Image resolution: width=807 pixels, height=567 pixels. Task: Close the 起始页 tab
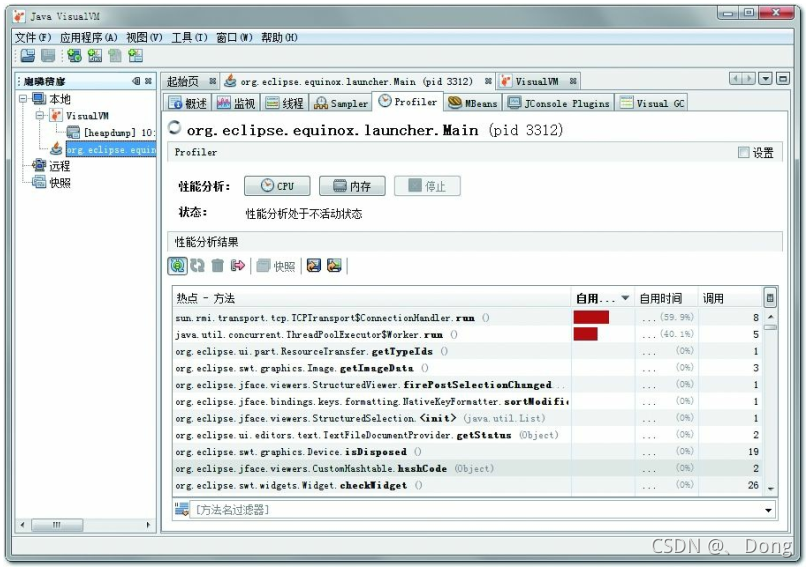point(213,81)
